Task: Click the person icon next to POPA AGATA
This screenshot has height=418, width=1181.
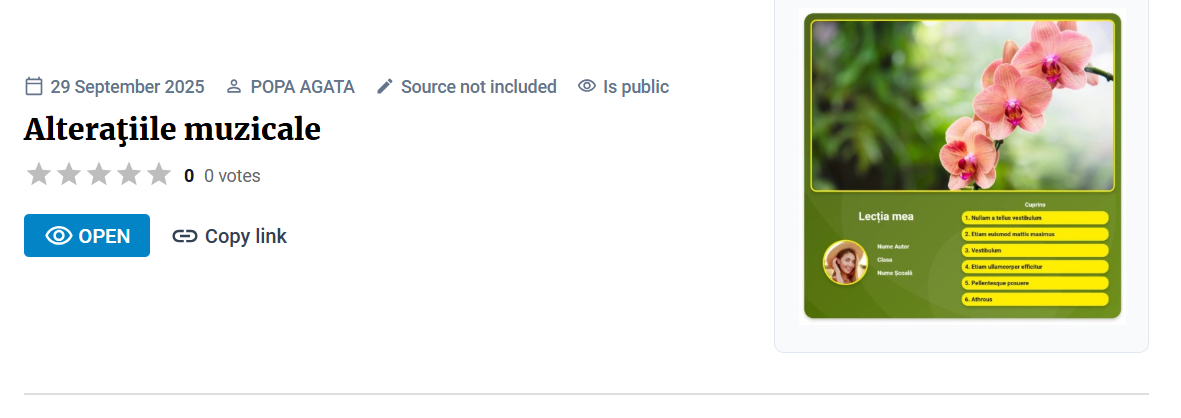Action: pyautogui.click(x=234, y=86)
